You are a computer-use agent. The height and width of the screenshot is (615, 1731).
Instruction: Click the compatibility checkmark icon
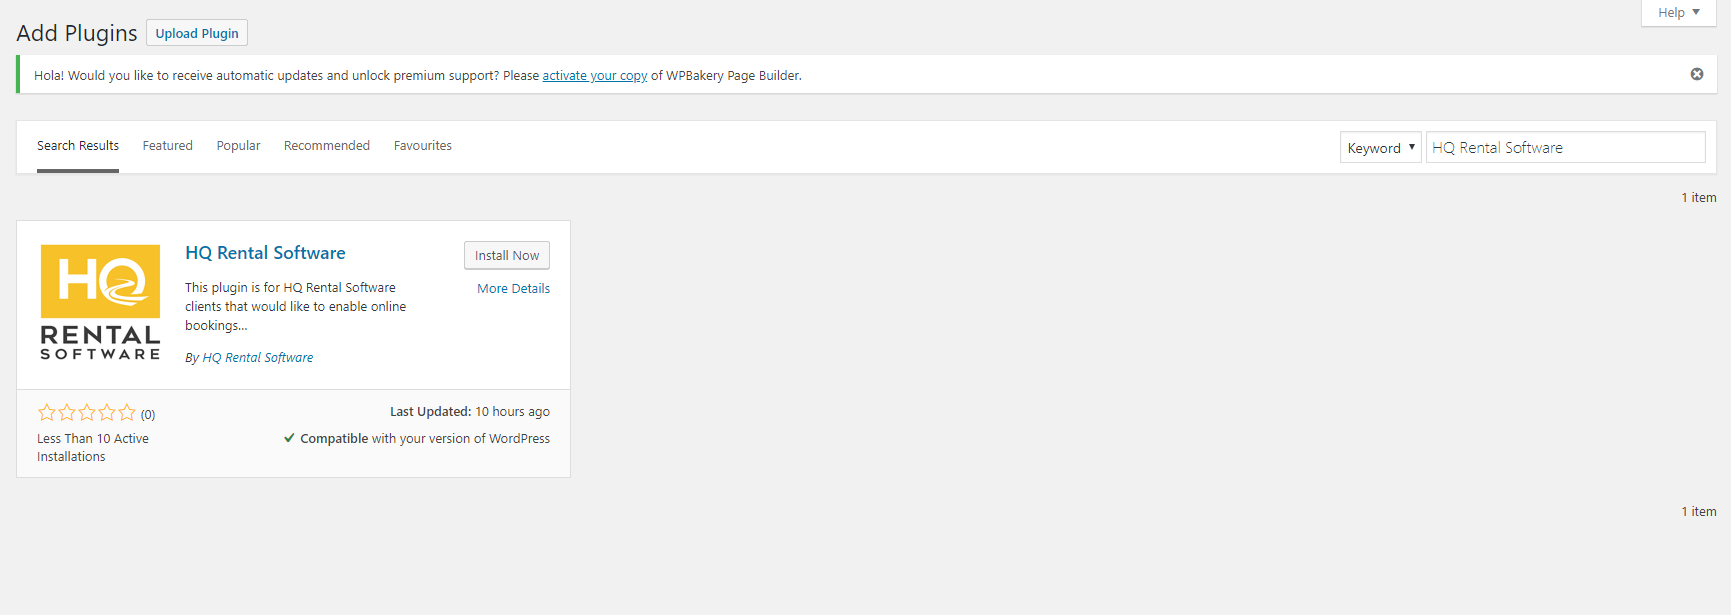tap(289, 438)
